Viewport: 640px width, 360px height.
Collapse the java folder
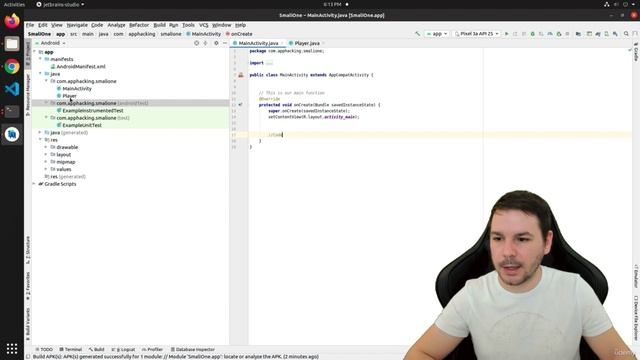tap(40, 74)
